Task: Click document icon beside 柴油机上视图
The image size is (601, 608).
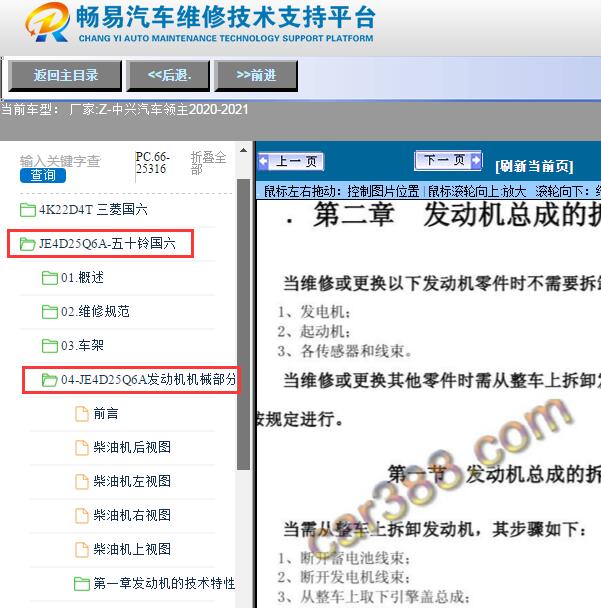Action: click(x=82, y=549)
